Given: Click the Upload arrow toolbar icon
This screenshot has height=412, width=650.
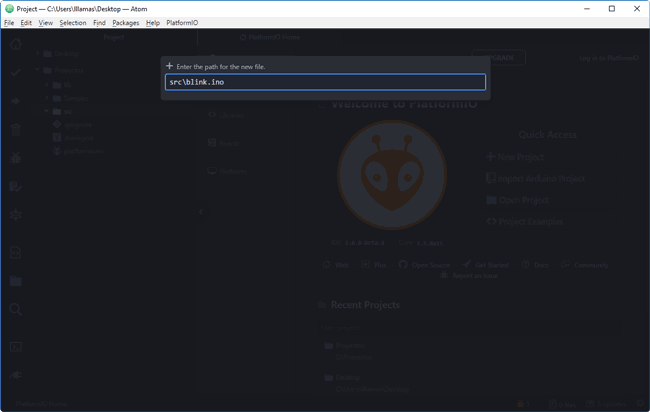Looking at the screenshot, I should tap(16, 101).
